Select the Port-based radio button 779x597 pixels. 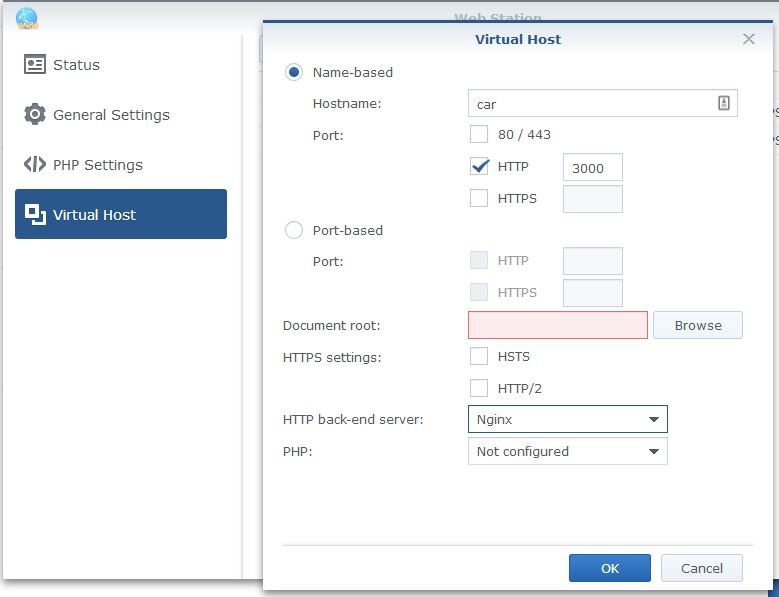[x=294, y=230]
